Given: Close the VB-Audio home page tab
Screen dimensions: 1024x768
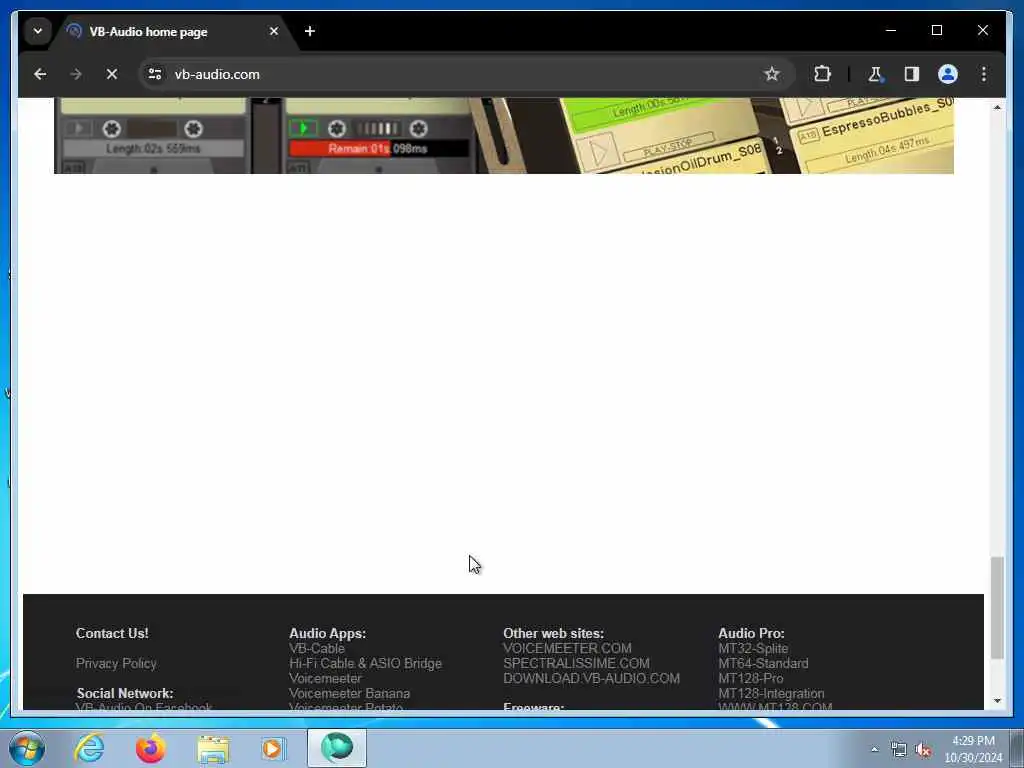Looking at the screenshot, I should tap(274, 31).
